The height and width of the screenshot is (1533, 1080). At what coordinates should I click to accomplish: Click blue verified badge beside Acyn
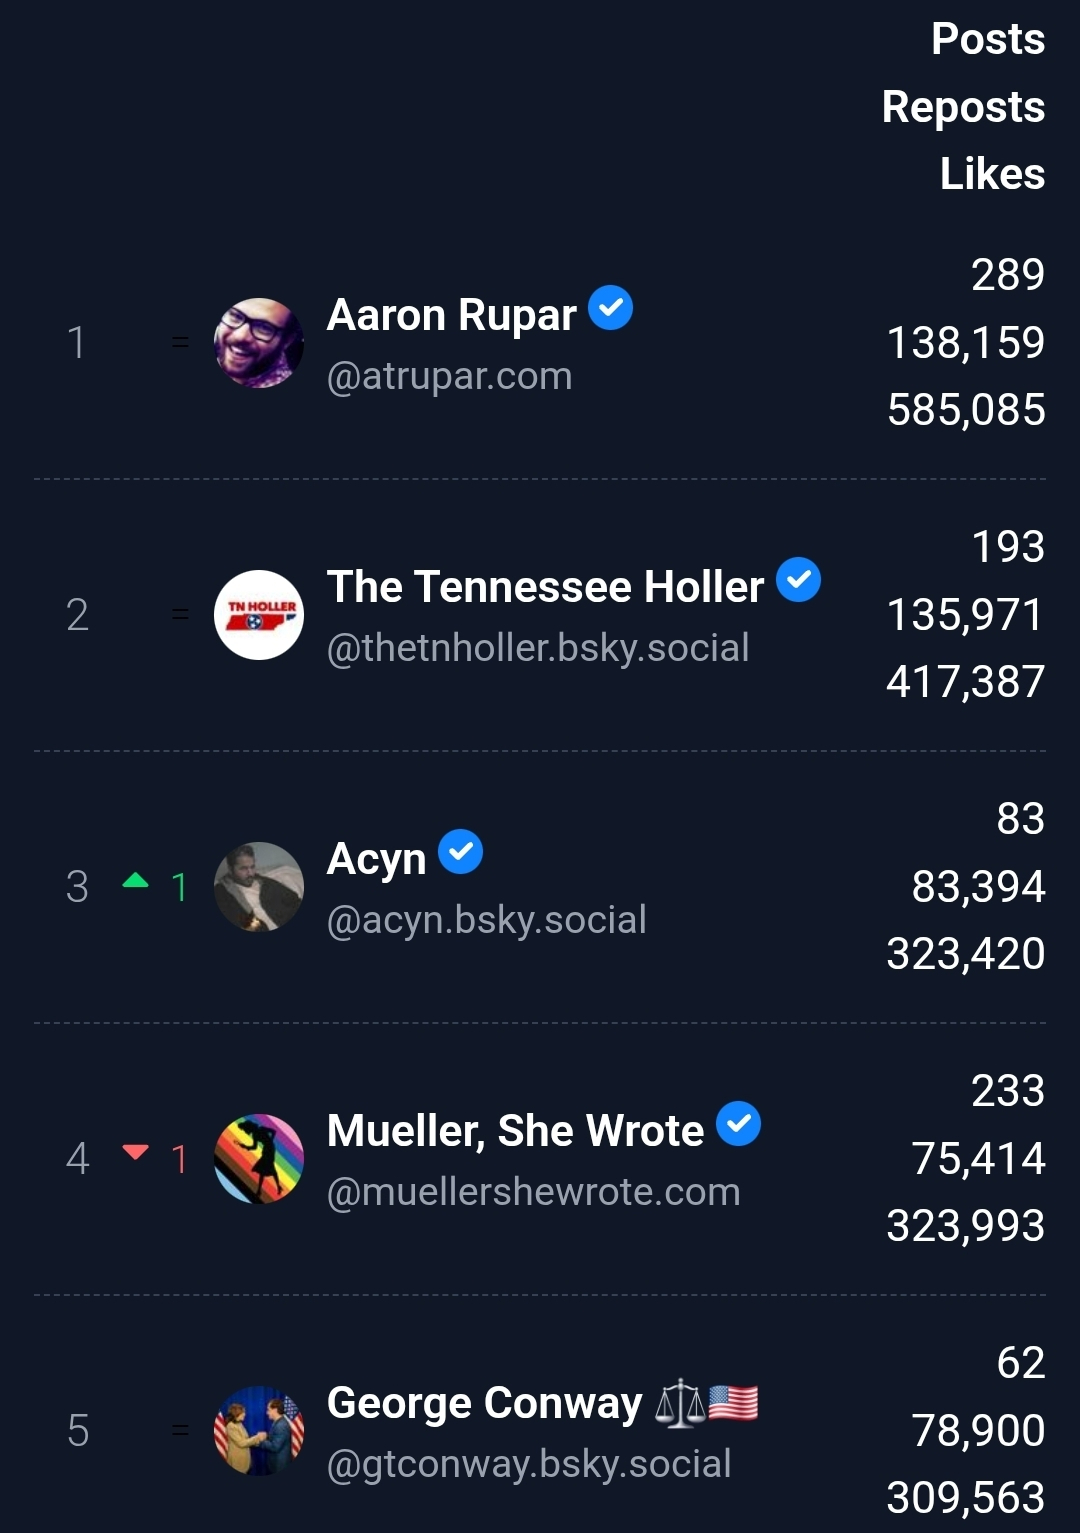point(460,852)
